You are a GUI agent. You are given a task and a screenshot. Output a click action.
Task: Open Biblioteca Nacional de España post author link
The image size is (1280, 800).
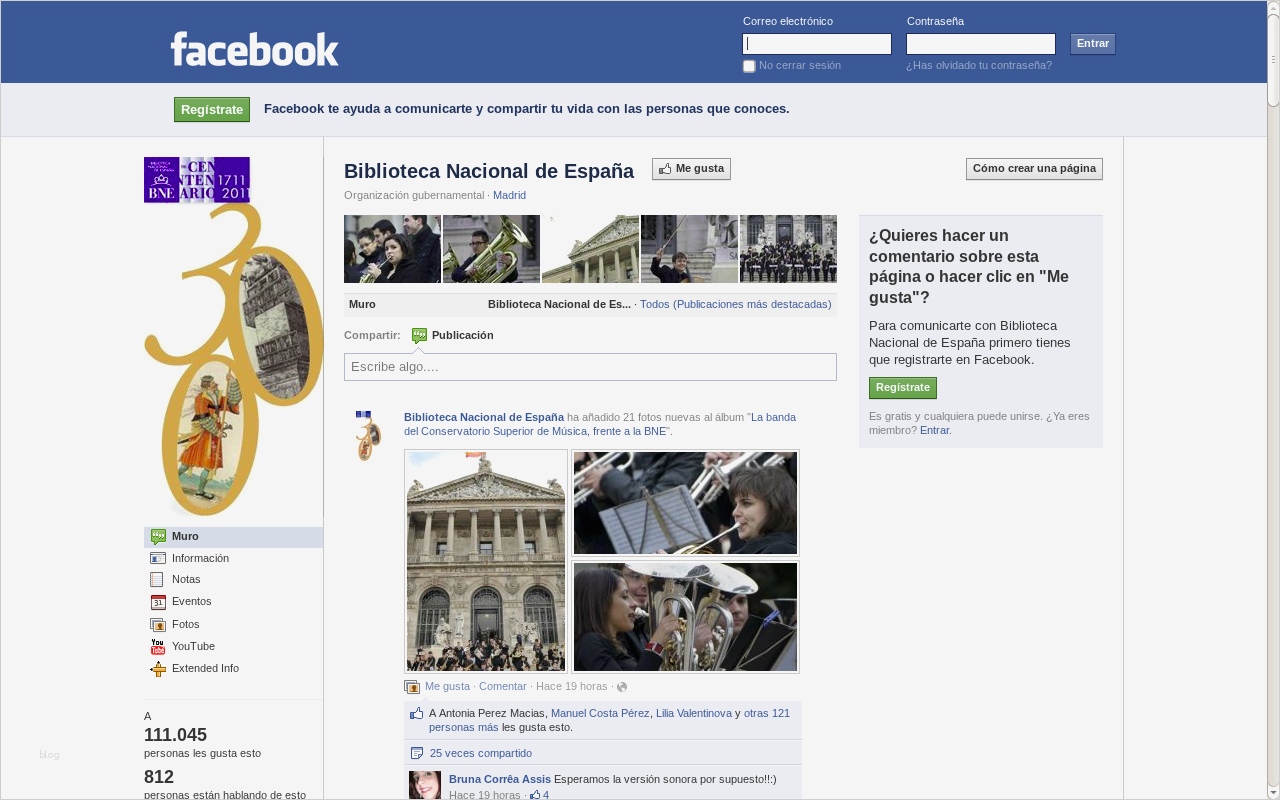coord(484,417)
